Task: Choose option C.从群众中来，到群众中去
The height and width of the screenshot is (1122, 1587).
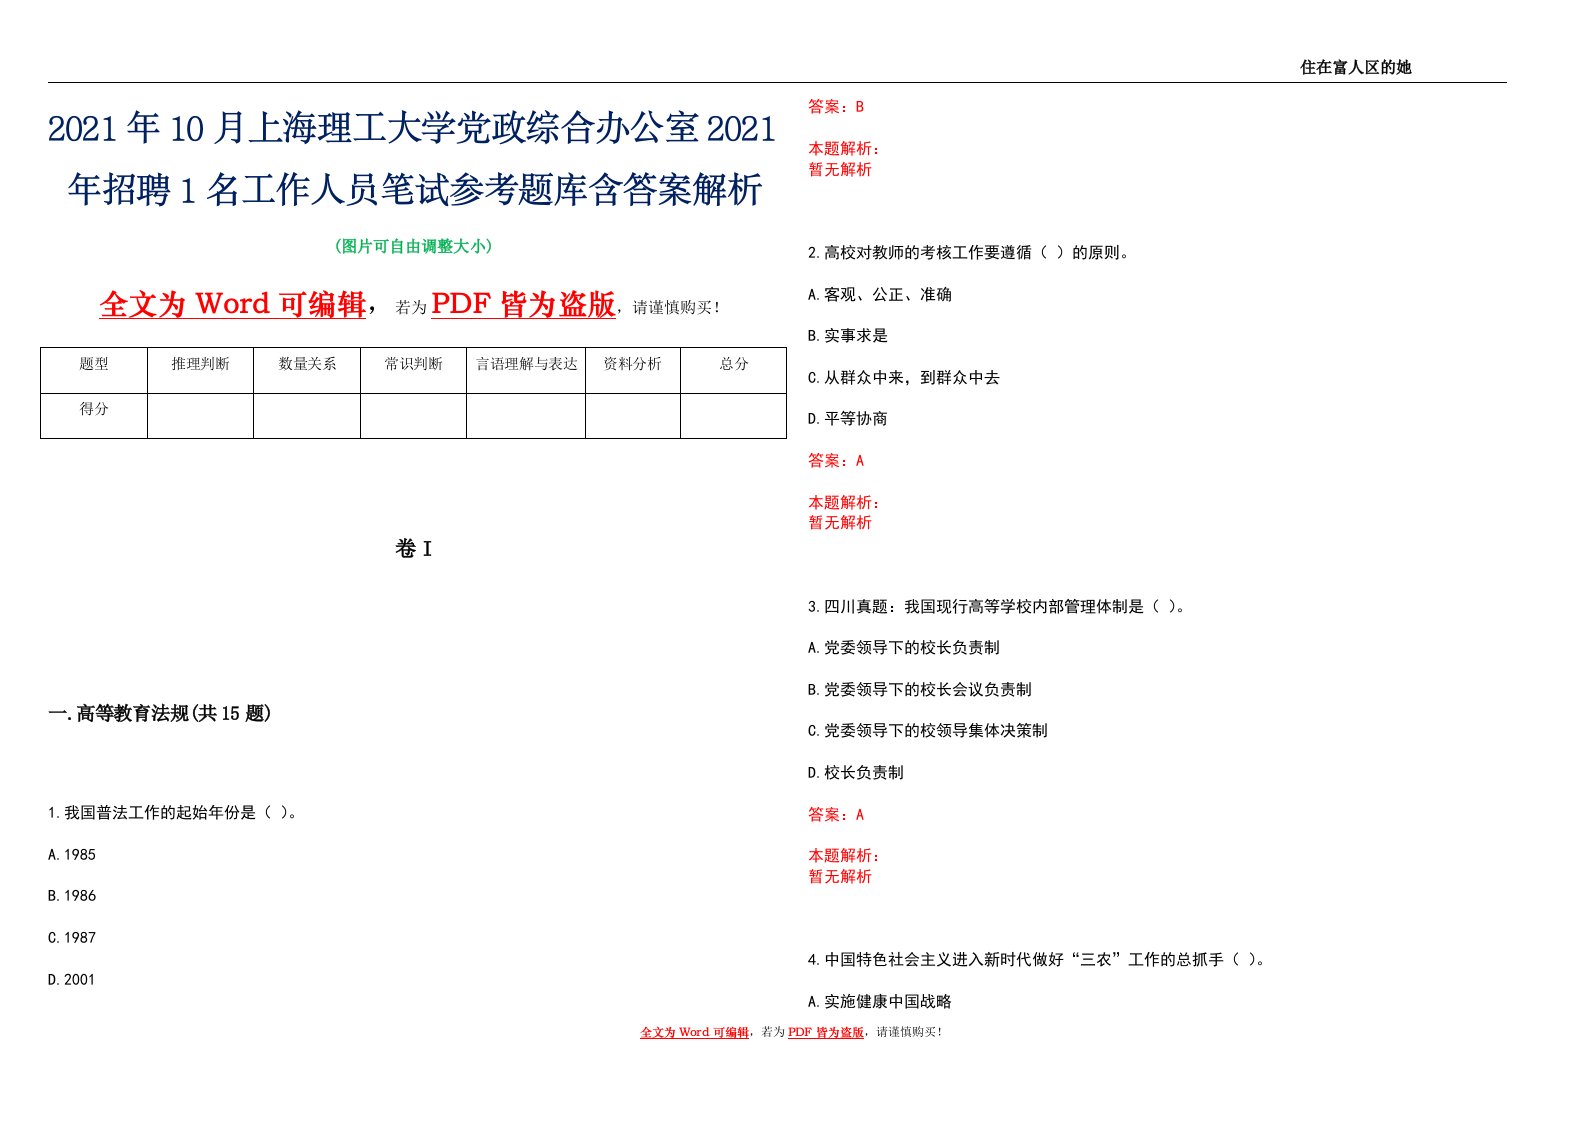Action: pos(904,378)
